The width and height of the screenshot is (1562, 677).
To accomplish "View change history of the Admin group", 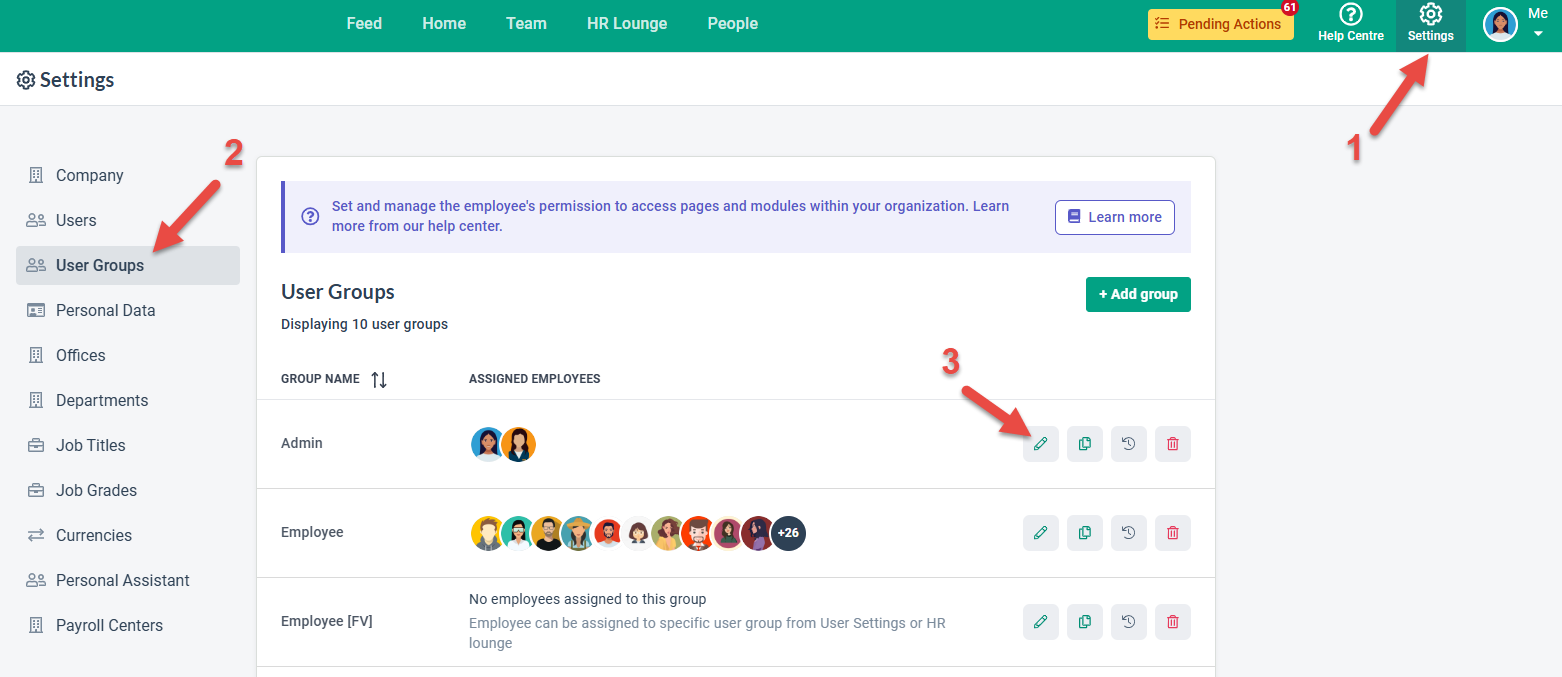I will point(1128,443).
